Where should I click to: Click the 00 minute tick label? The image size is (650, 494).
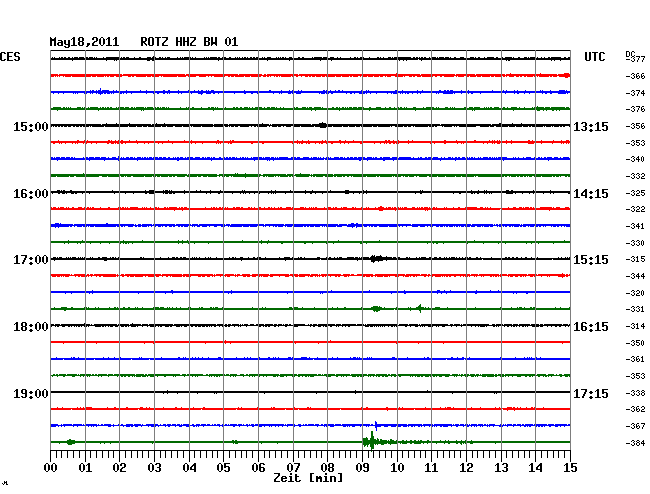tap(51, 468)
